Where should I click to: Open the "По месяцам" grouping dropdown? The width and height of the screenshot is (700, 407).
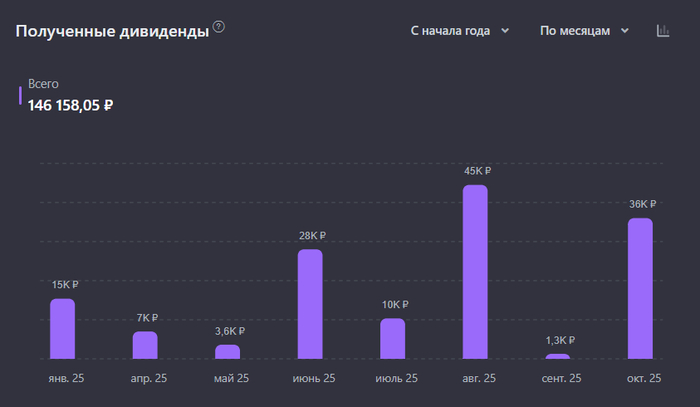(x=584, y=31)
